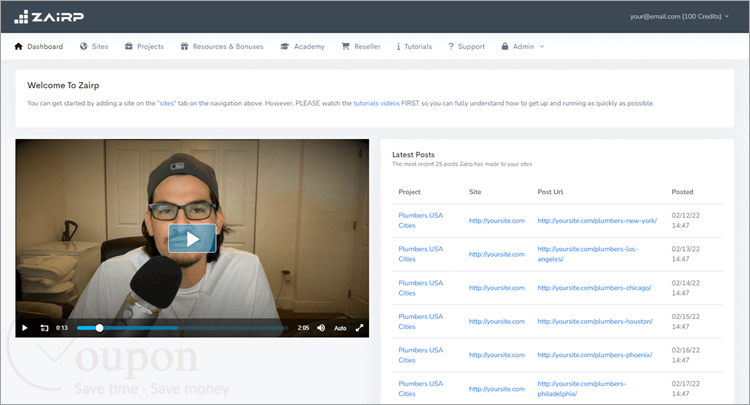750x405 pixels.
Task: Enter fullscreen with the expand arrows icon
Action: [359, 328]
